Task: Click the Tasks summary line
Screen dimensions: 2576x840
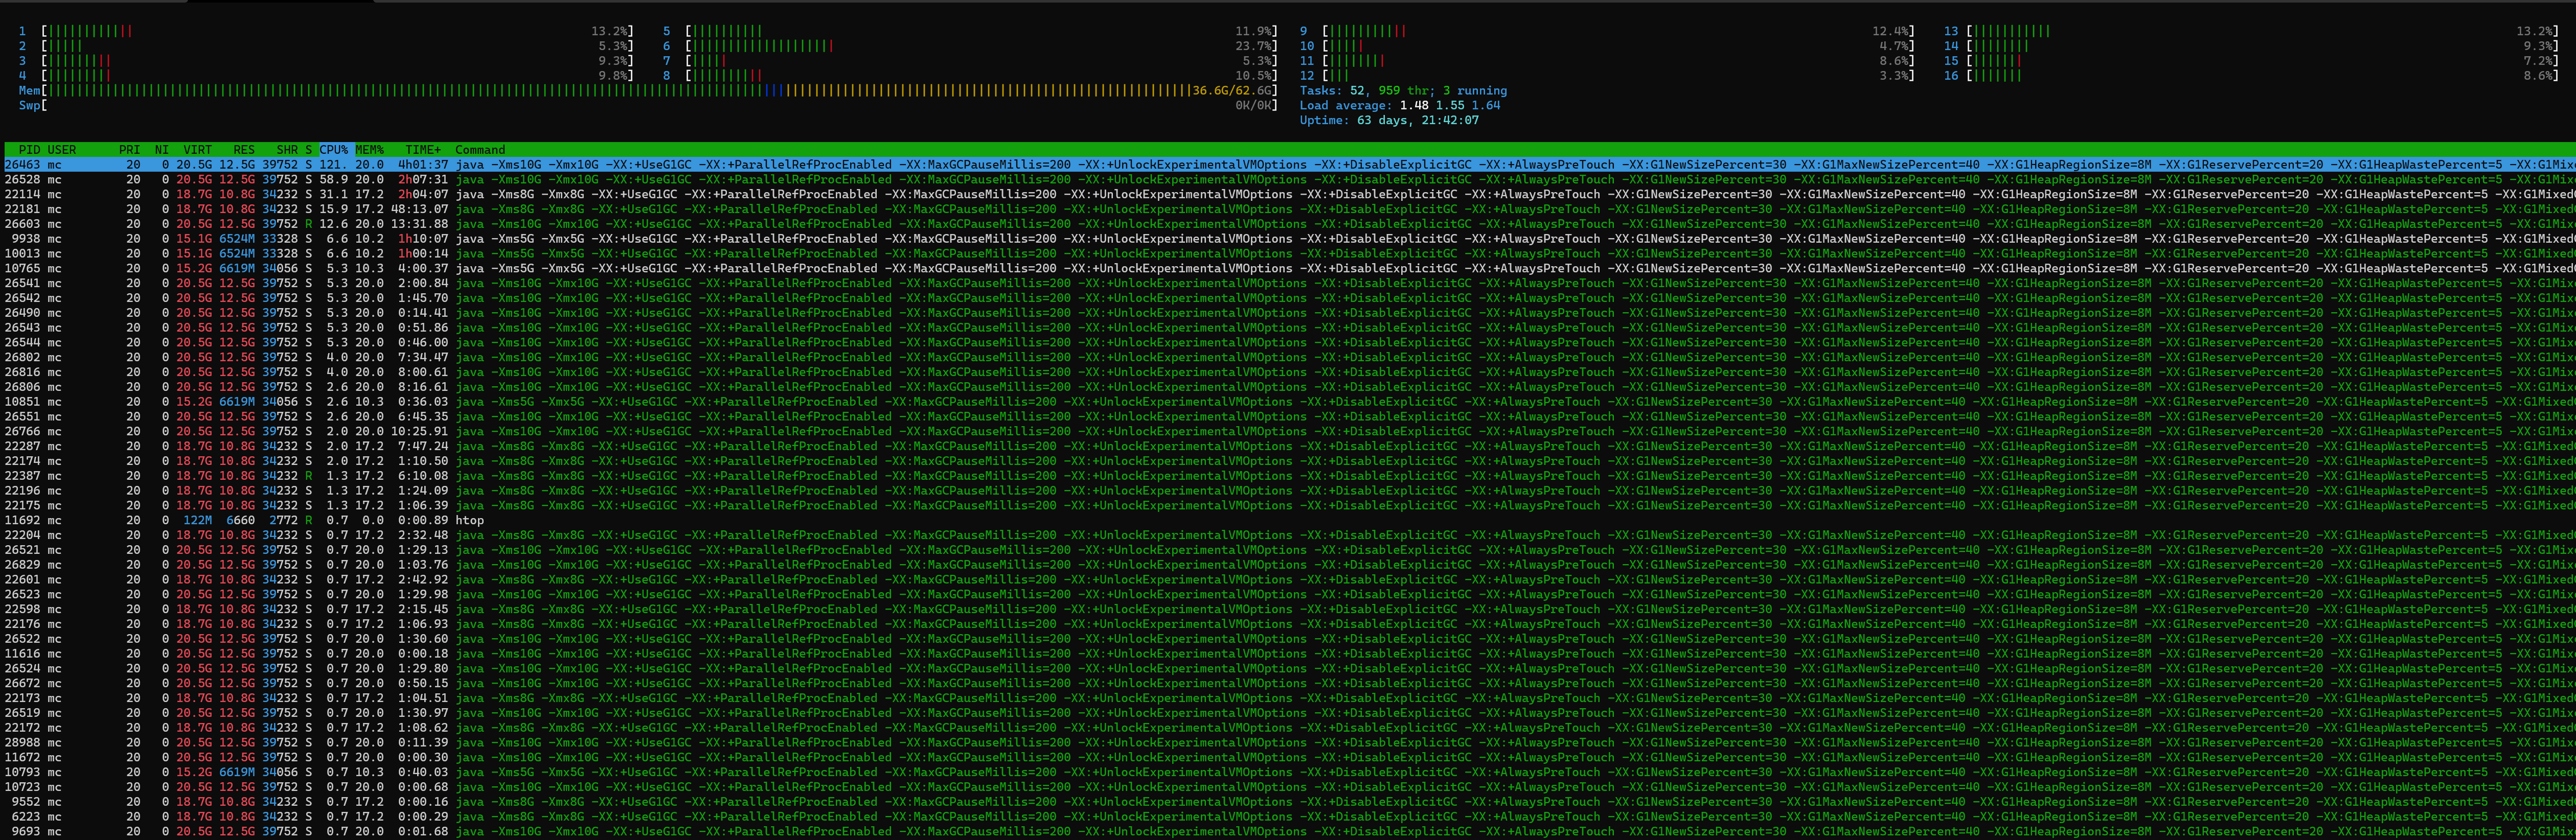Action: pos(1403,91)
